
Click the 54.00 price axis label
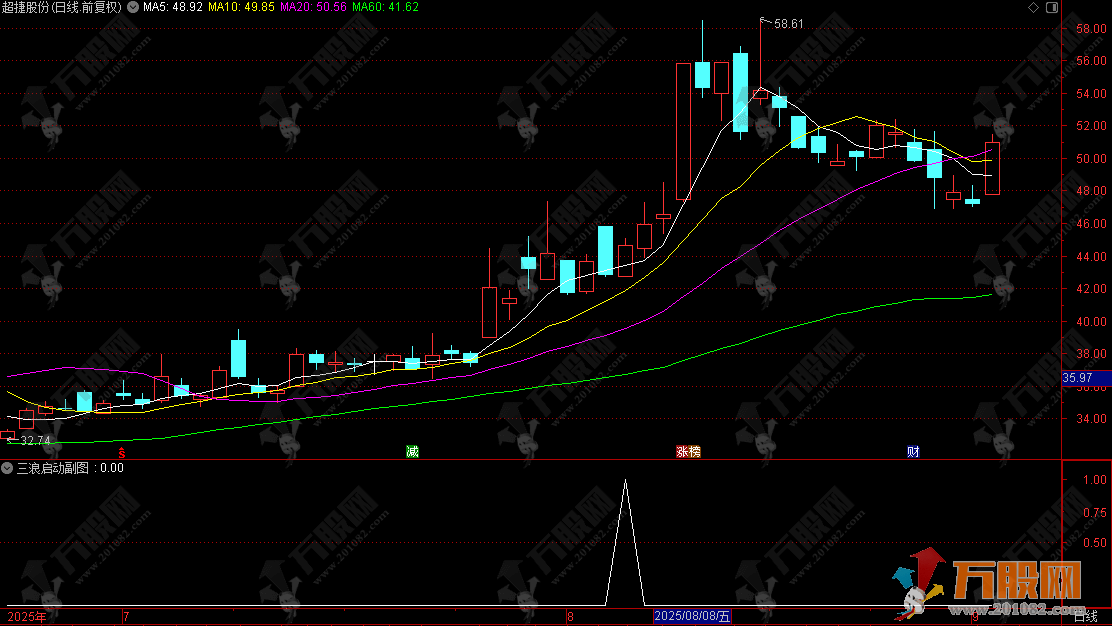coord(1091,94)
